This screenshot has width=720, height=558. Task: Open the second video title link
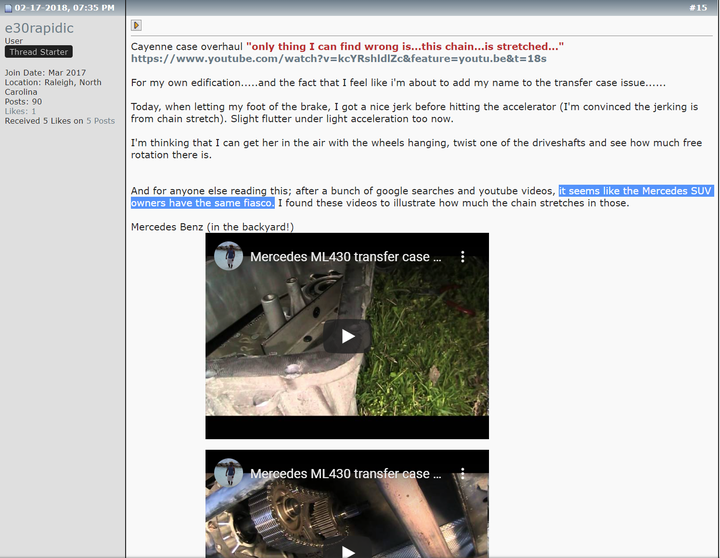pyautogui.click(x=345, y=473)
